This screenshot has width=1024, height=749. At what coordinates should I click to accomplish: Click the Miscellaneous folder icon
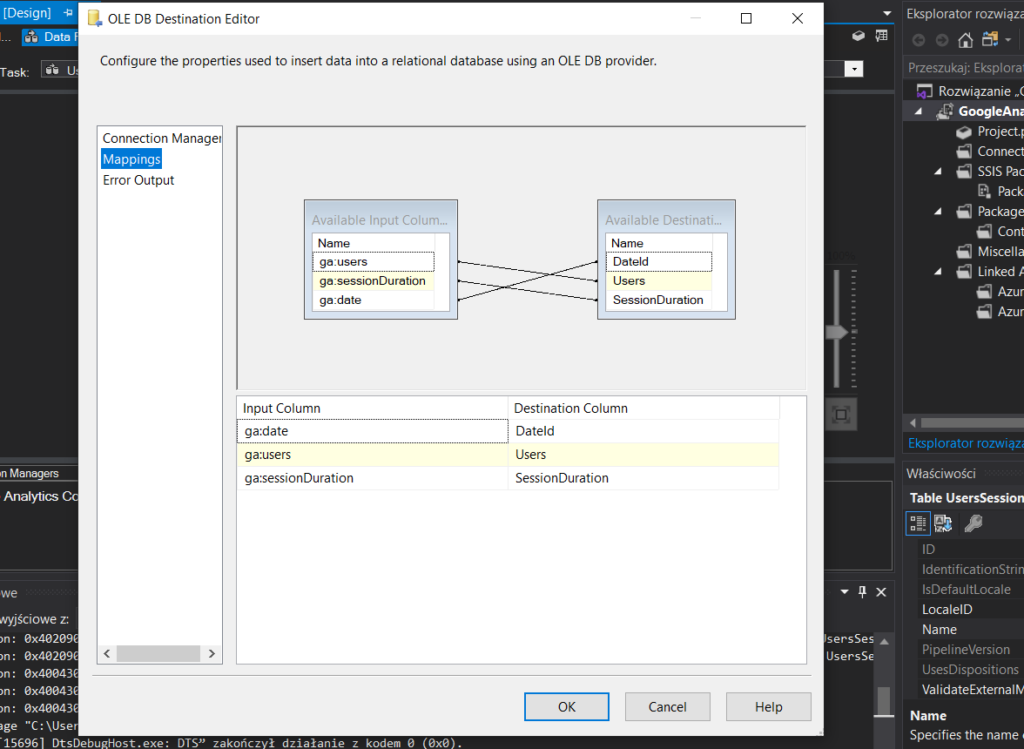click(964, 251)
